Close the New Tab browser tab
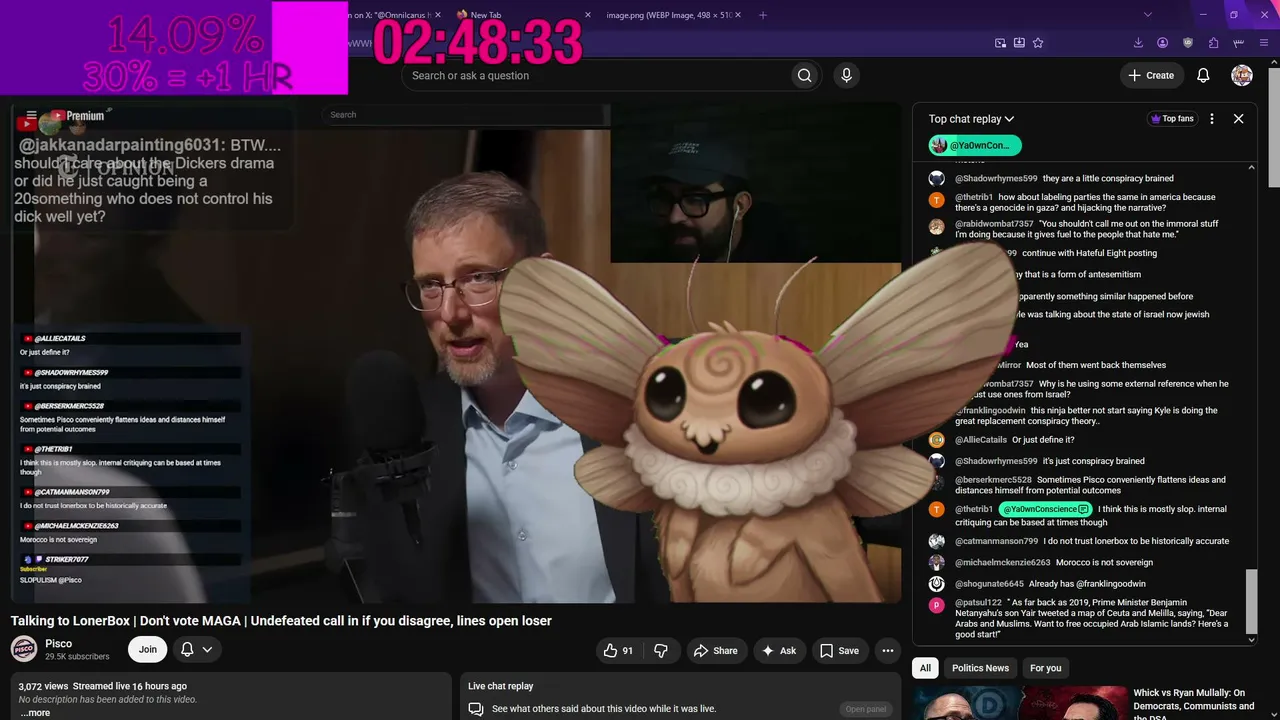The height and width of the screenshot is (720, 1280). click(x=588, y=15)
